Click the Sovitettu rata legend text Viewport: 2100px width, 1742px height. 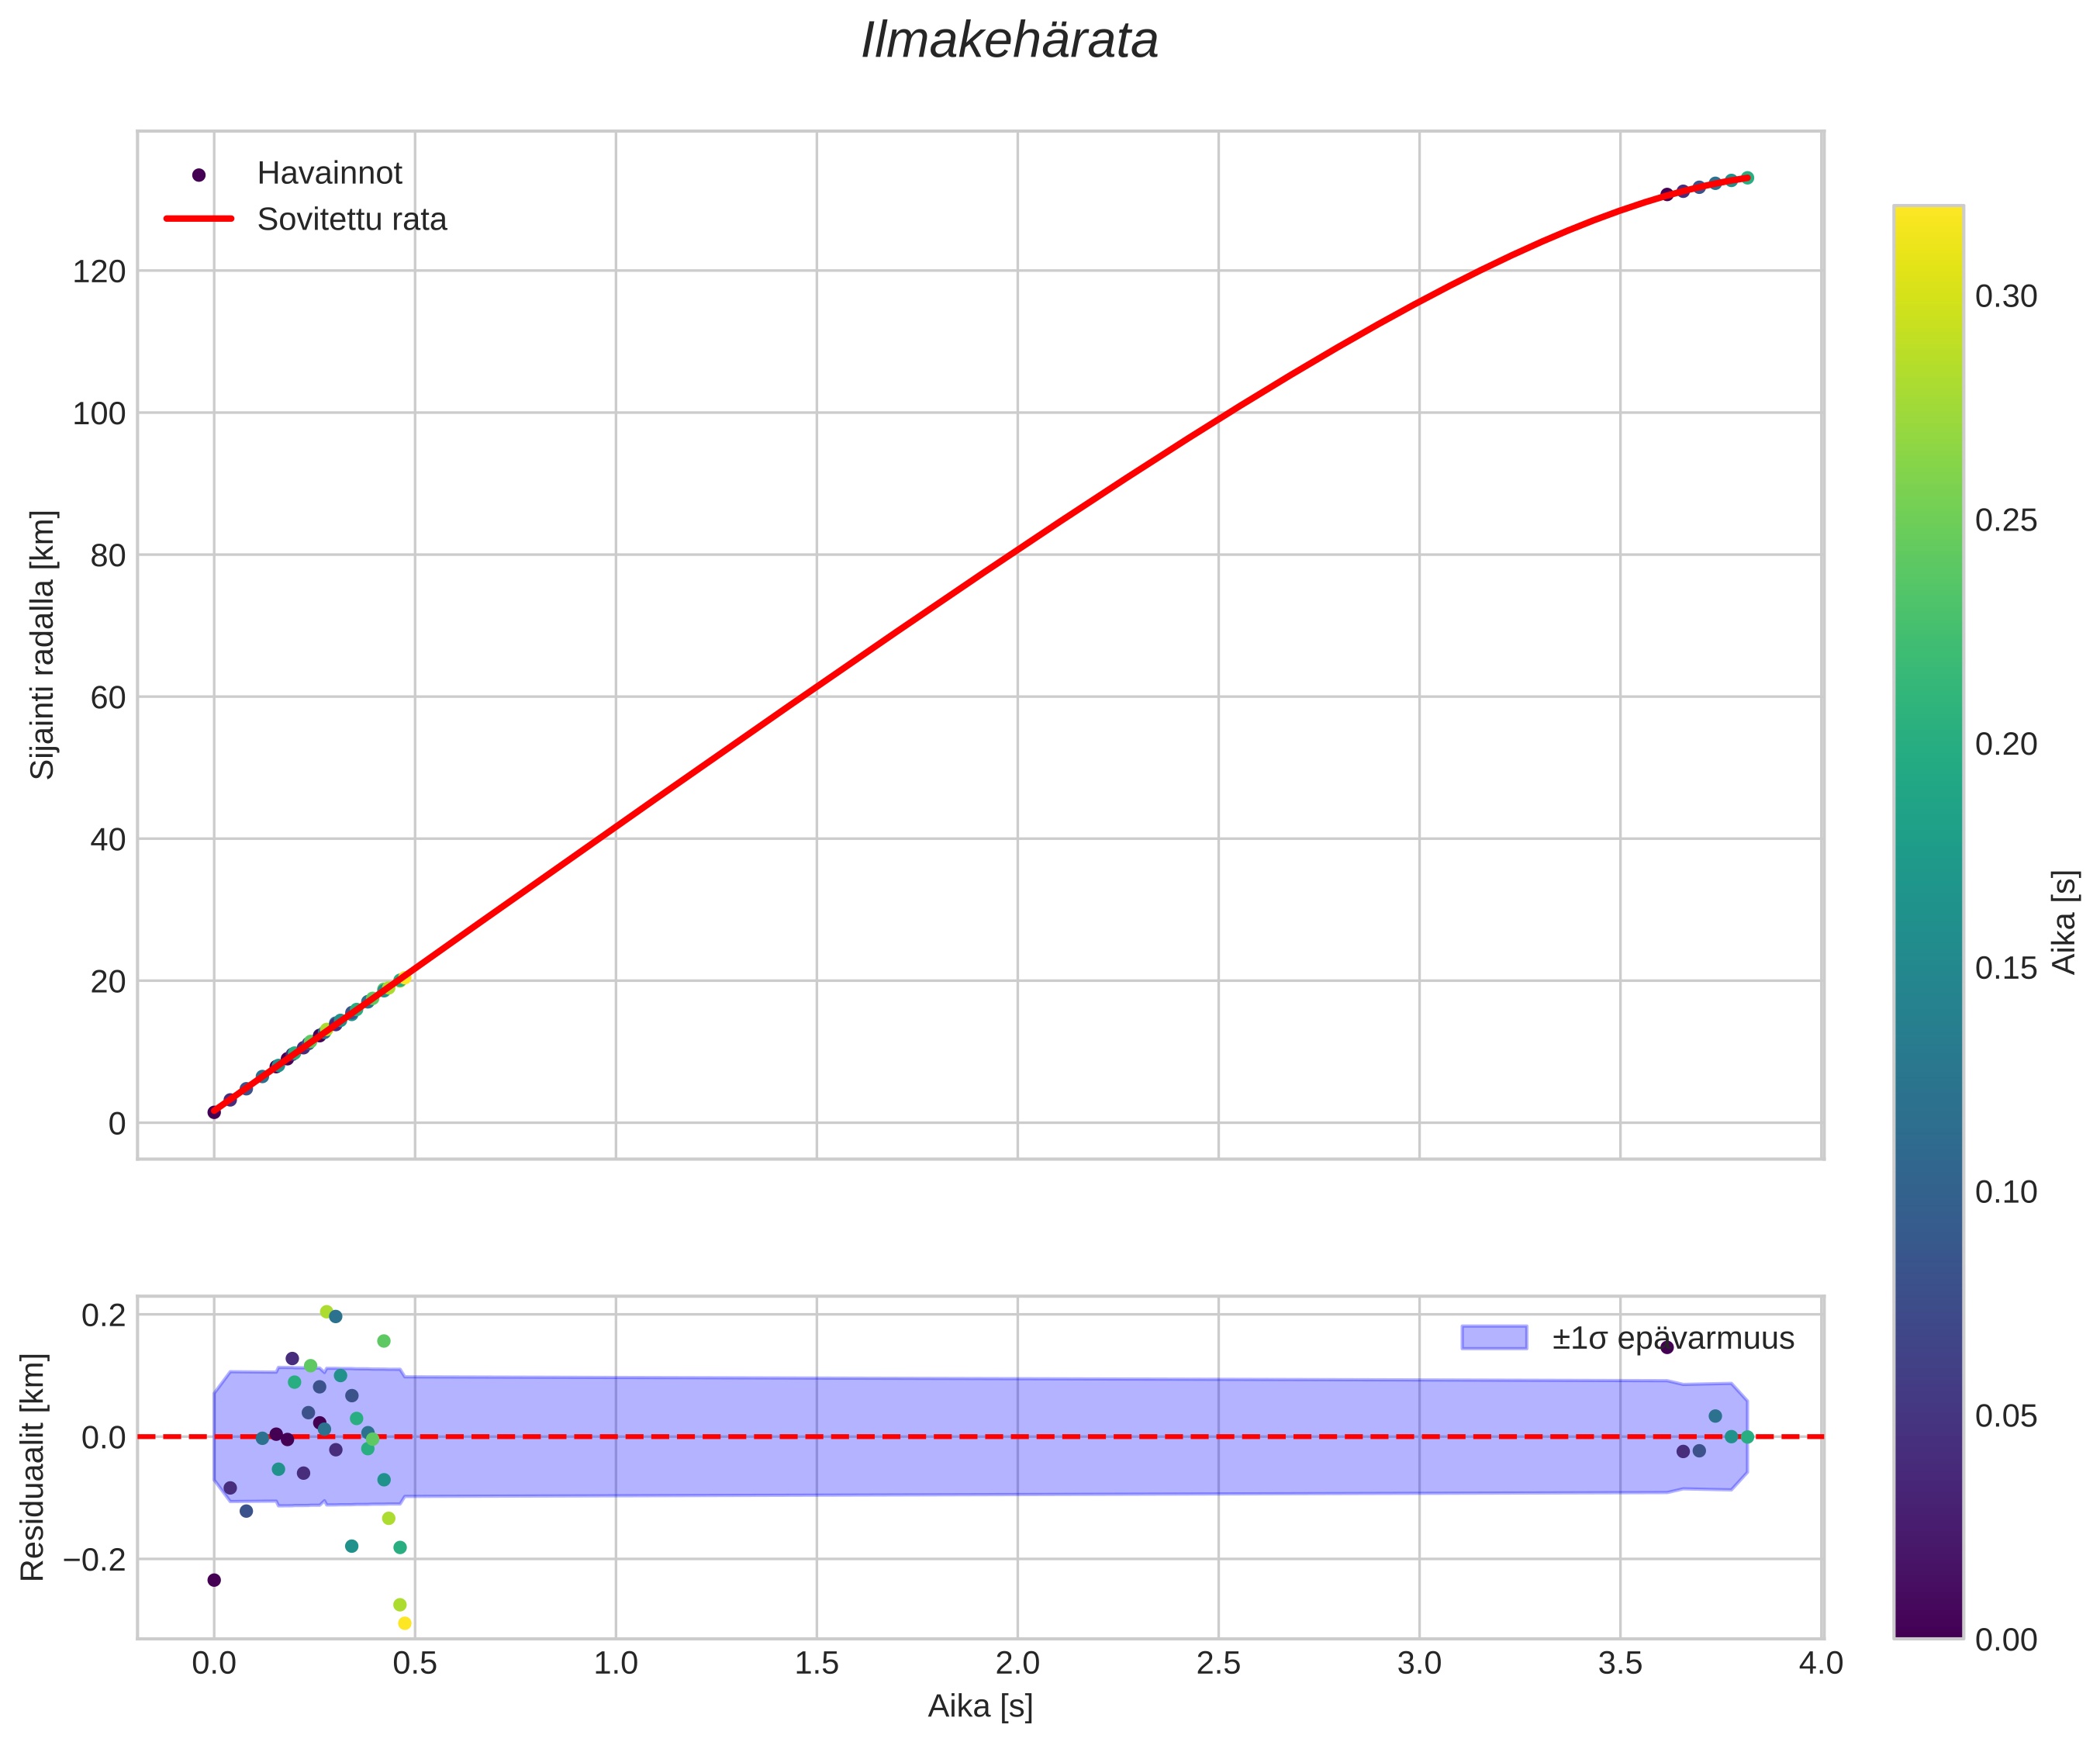click(x=352, y=220)
